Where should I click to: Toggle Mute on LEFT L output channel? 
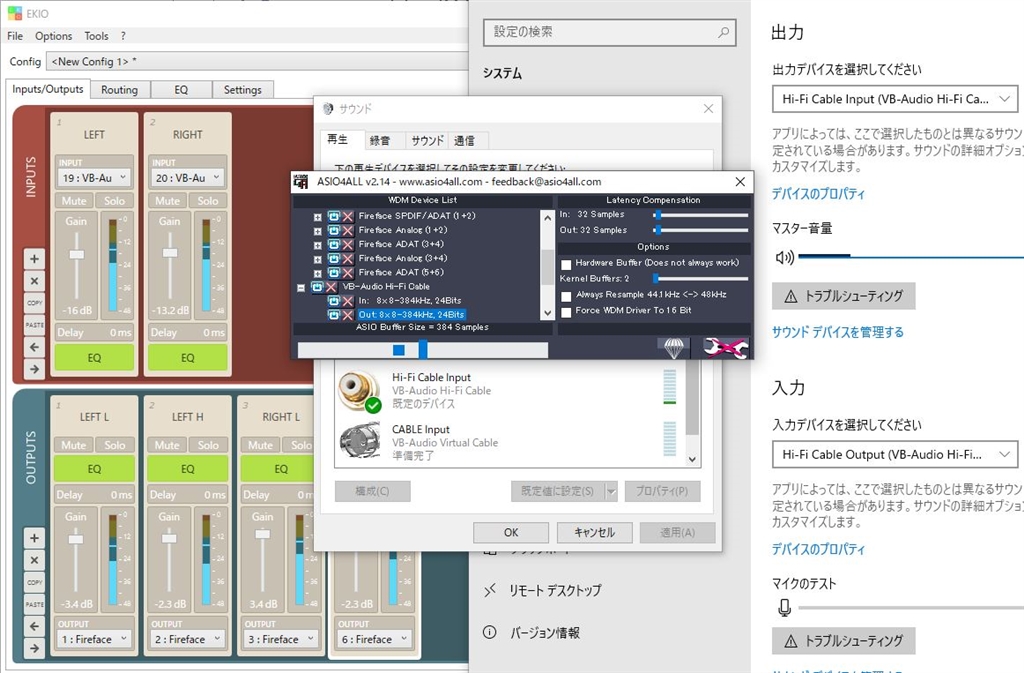point(74,445)
